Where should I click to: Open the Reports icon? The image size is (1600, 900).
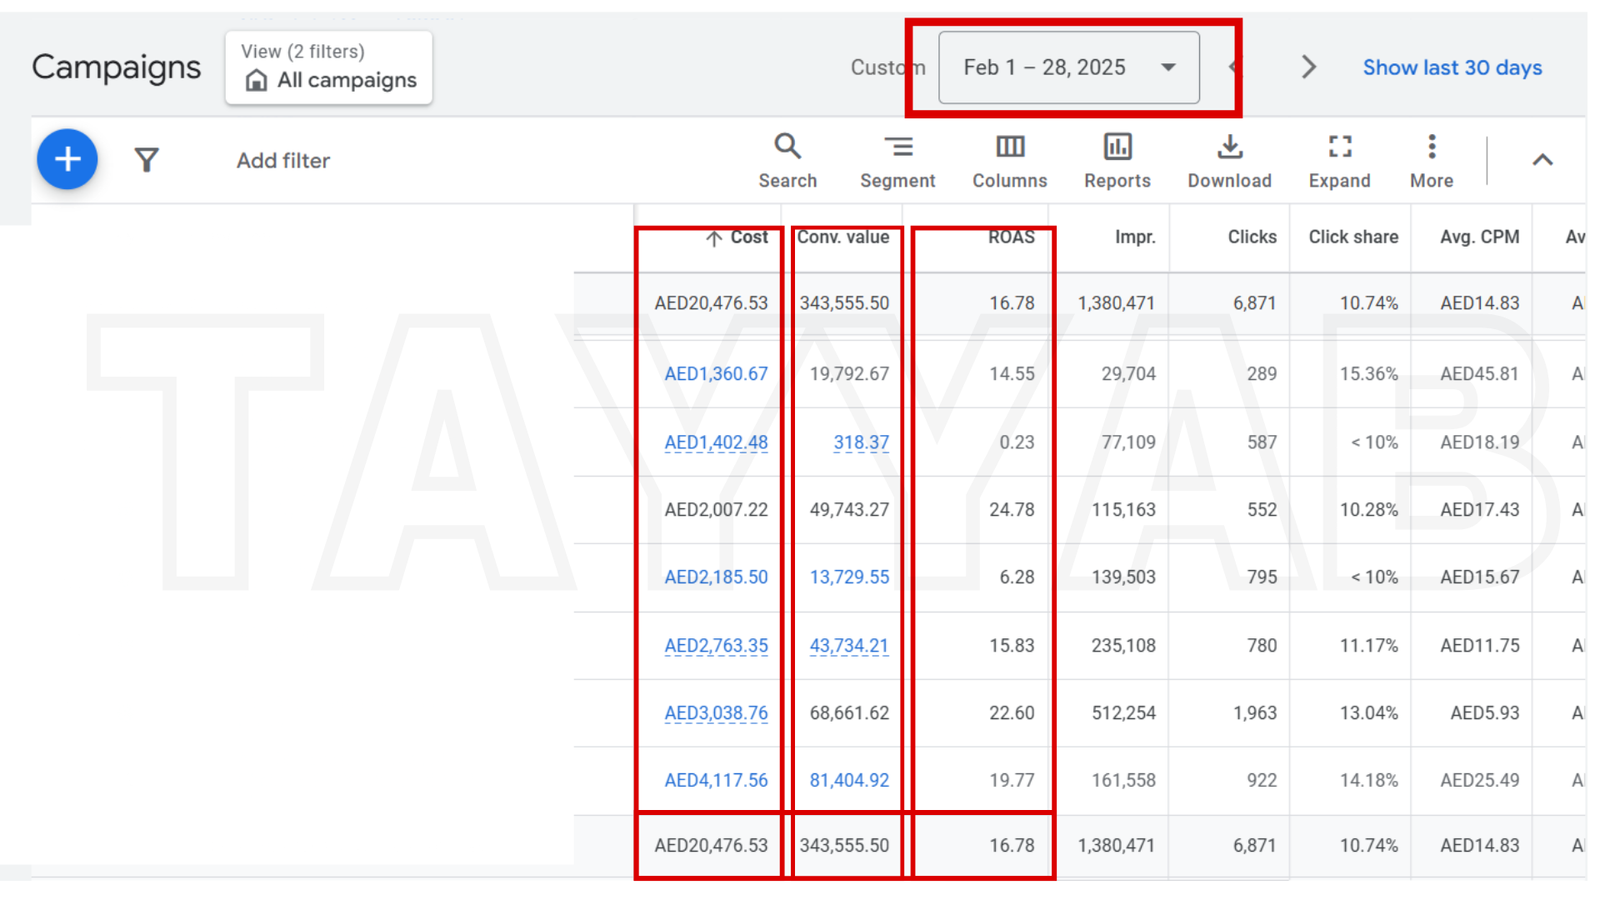tap(1117, 160)
